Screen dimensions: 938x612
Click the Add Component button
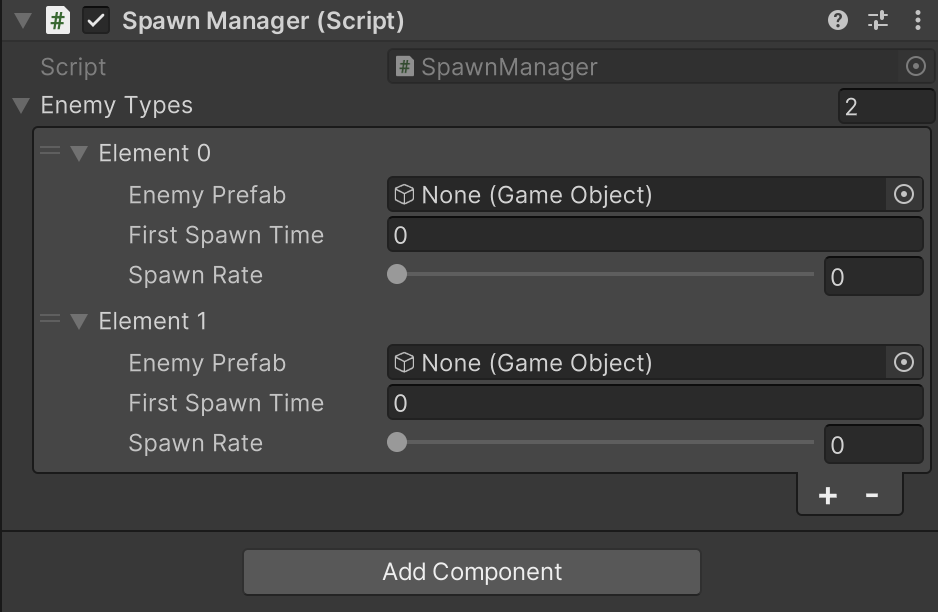coord(472,572)
